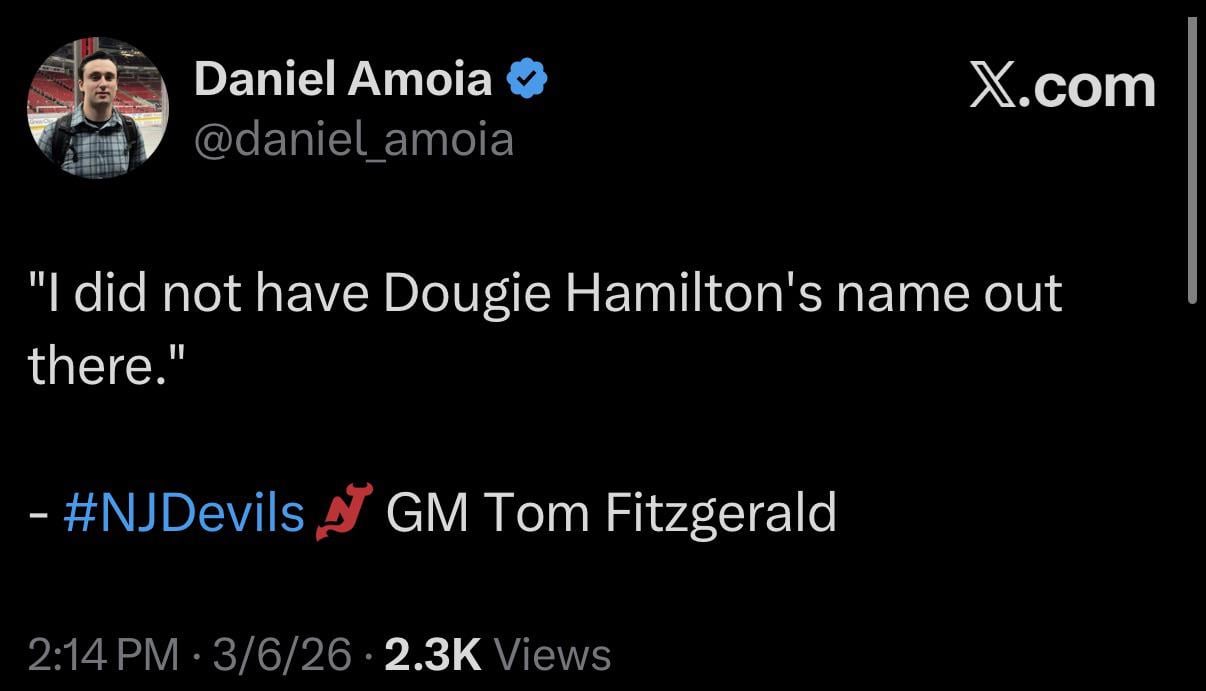Open the #NJDevils hashtag
Viewport: 1206px width, 691px height.
[x=184, y=513]
